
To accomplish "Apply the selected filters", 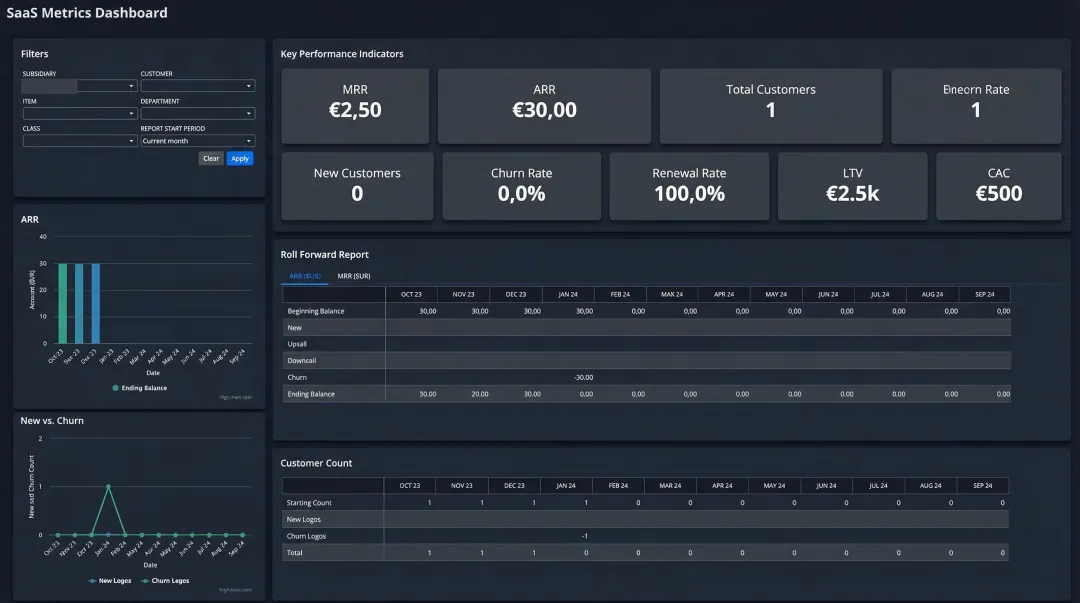I will [240, 158].
